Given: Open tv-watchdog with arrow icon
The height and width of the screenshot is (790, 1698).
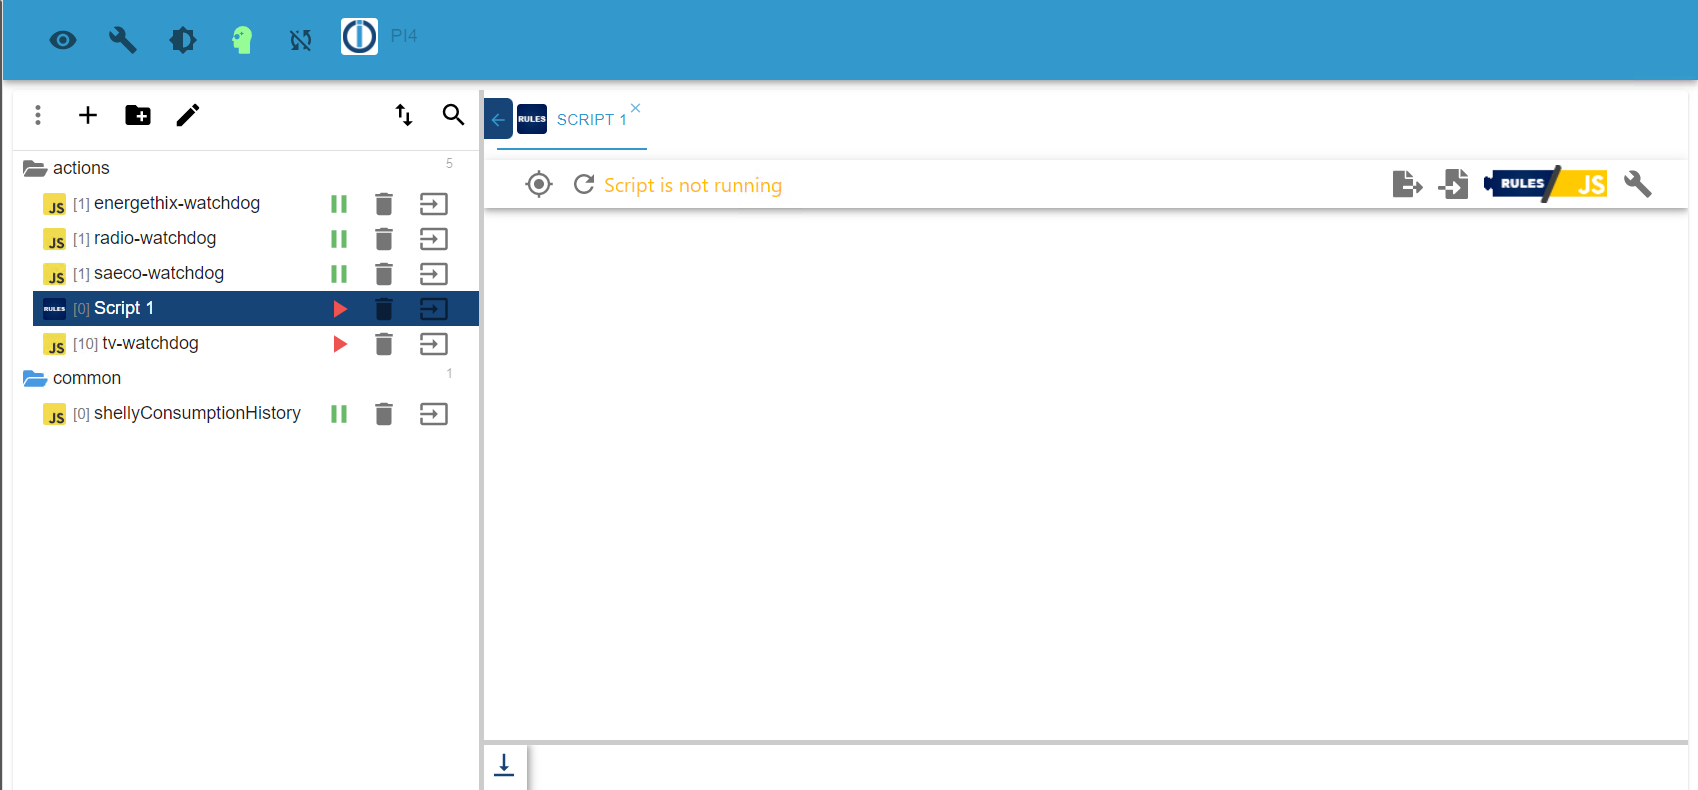Looking at the screenshot, I should click(434, 344).
